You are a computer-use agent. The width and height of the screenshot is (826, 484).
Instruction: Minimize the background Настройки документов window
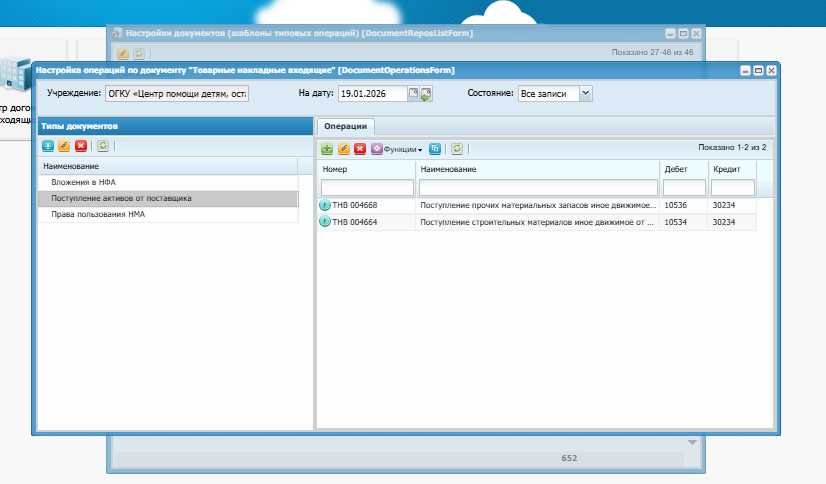pyautogui.click(x=670, y=34)
